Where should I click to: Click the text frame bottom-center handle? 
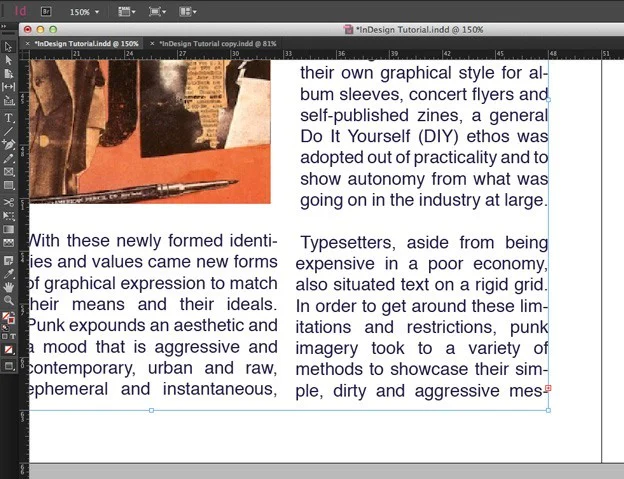click(151, 410)
